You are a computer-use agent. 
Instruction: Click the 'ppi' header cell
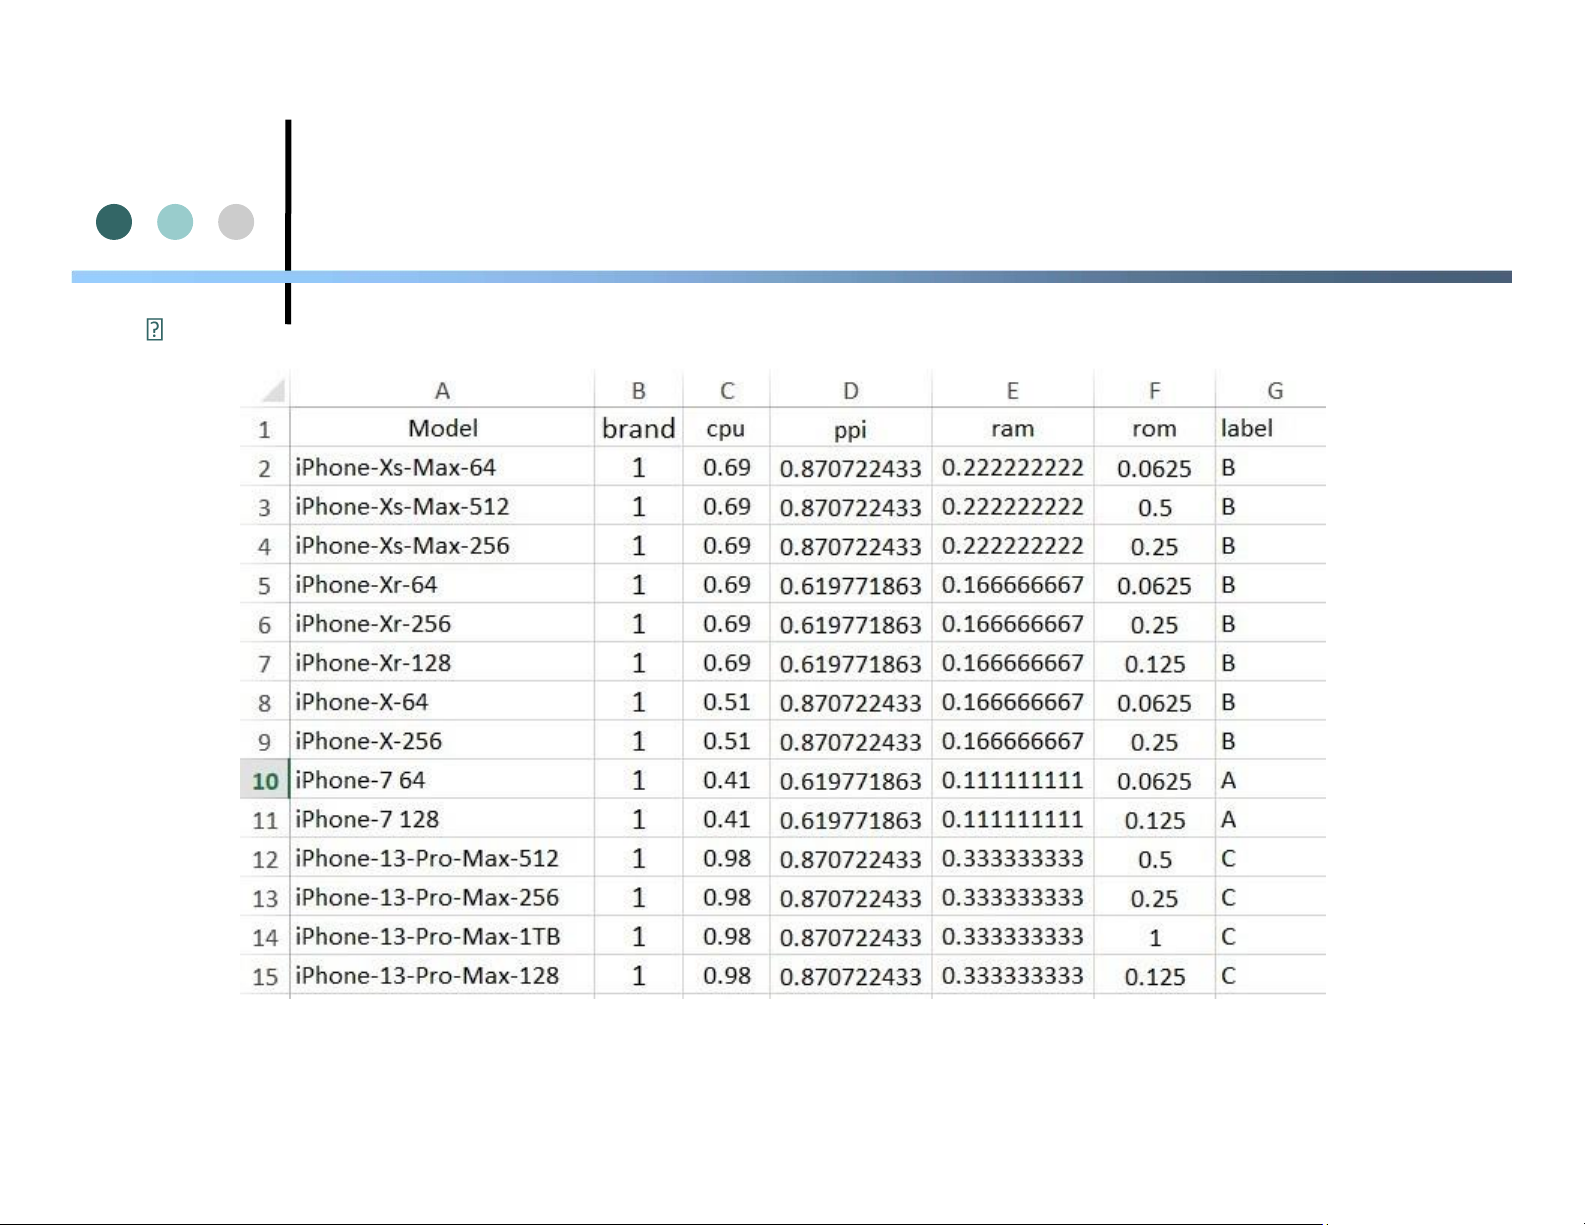pos(851,428)
